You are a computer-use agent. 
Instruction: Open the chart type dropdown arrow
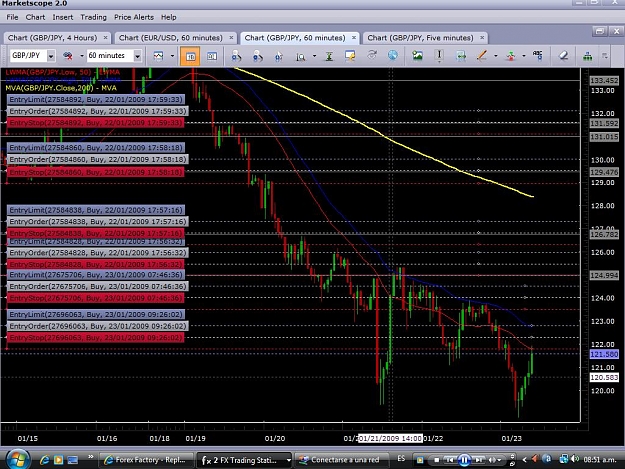(x=172, y=56)
